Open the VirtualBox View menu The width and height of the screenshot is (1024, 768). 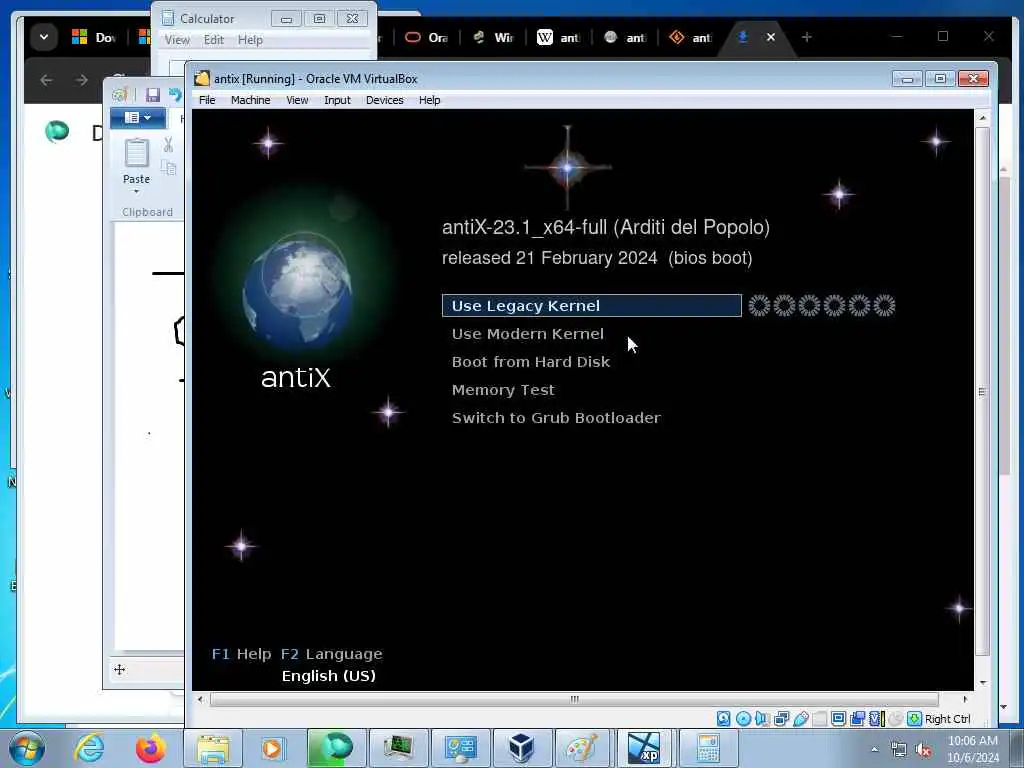coord(297,100)
